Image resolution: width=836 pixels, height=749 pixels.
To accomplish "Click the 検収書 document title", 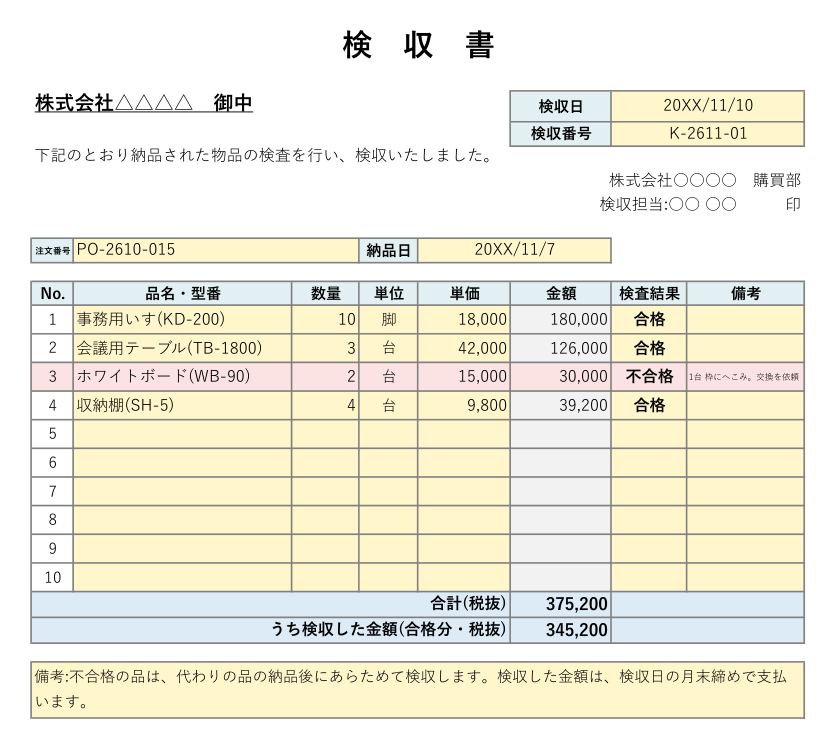I will 419,45.
